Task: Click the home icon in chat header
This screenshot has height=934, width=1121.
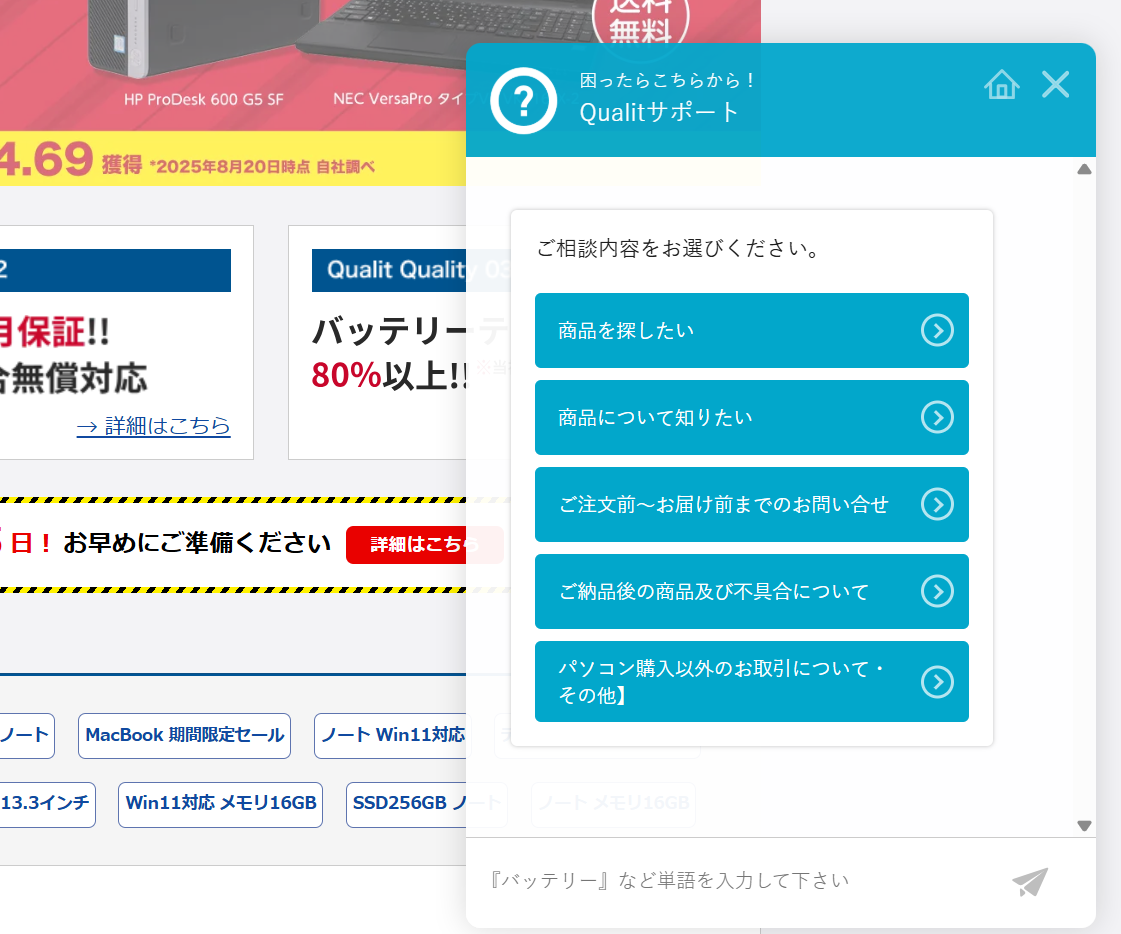Action: pos(1001,85)
